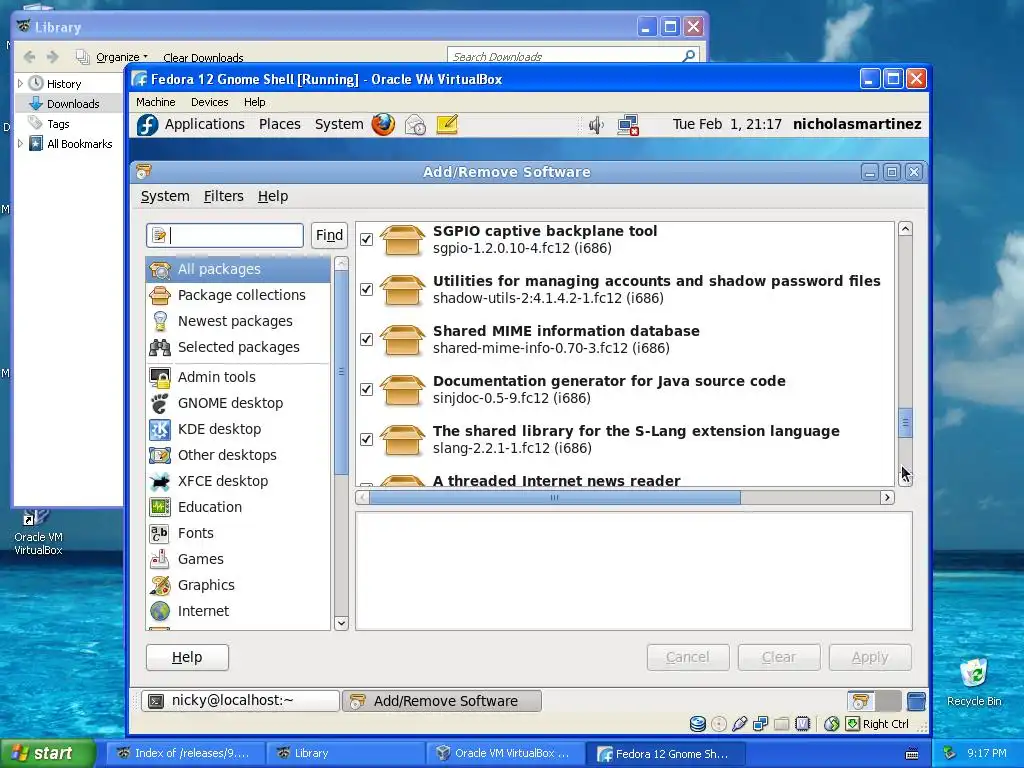The height and width of the screenshot is (768, 1024).
Task: Click the category list vertical scrollbar thumb
Action: [341, 372]
